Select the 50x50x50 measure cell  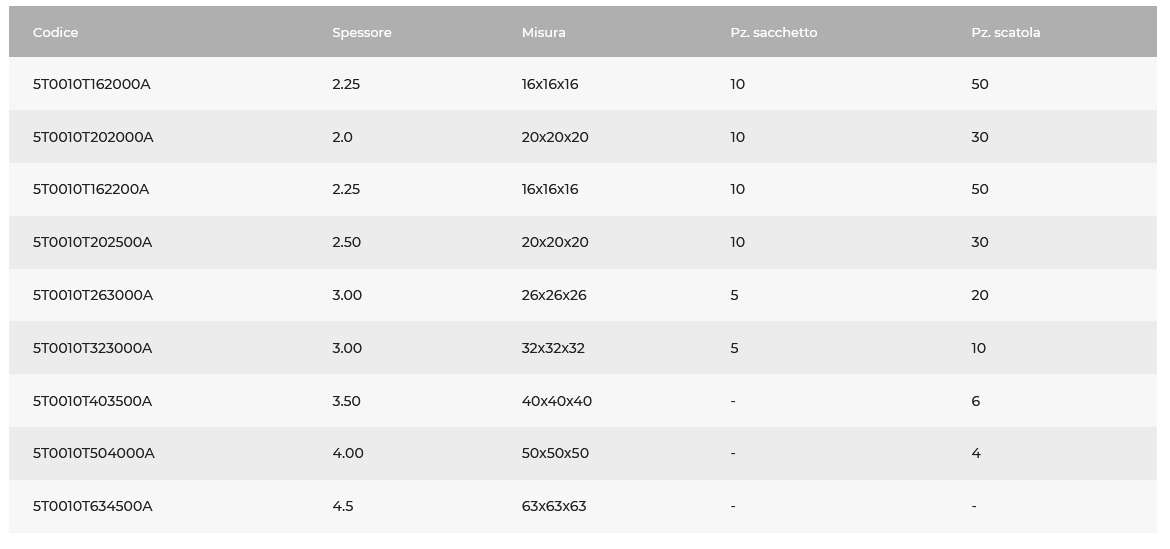click(x=555, y=454)
